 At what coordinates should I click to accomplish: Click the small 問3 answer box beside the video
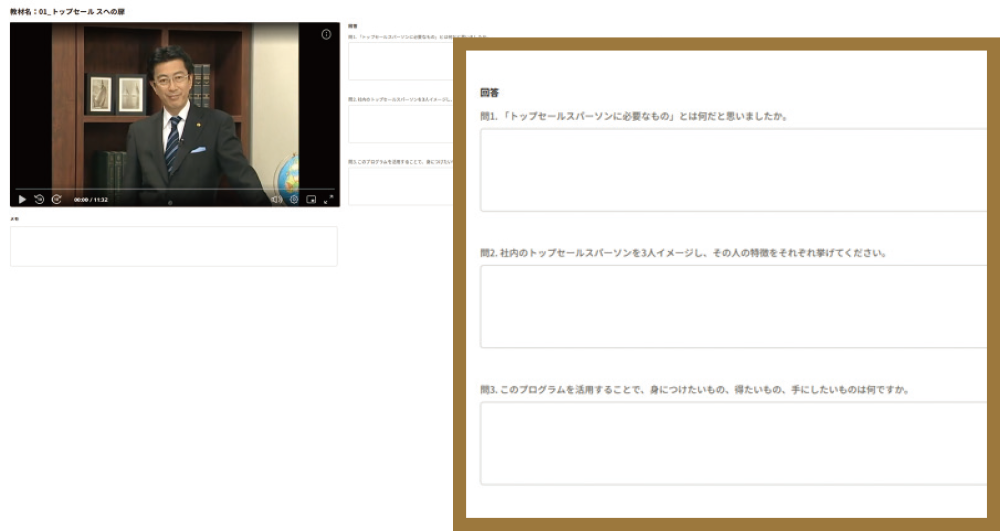click(x=401, y=186)
